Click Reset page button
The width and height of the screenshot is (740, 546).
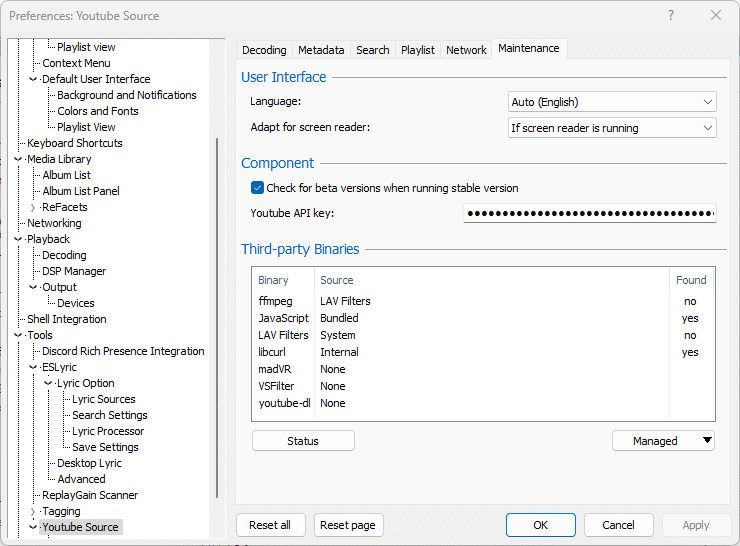(x=348, y=525)
